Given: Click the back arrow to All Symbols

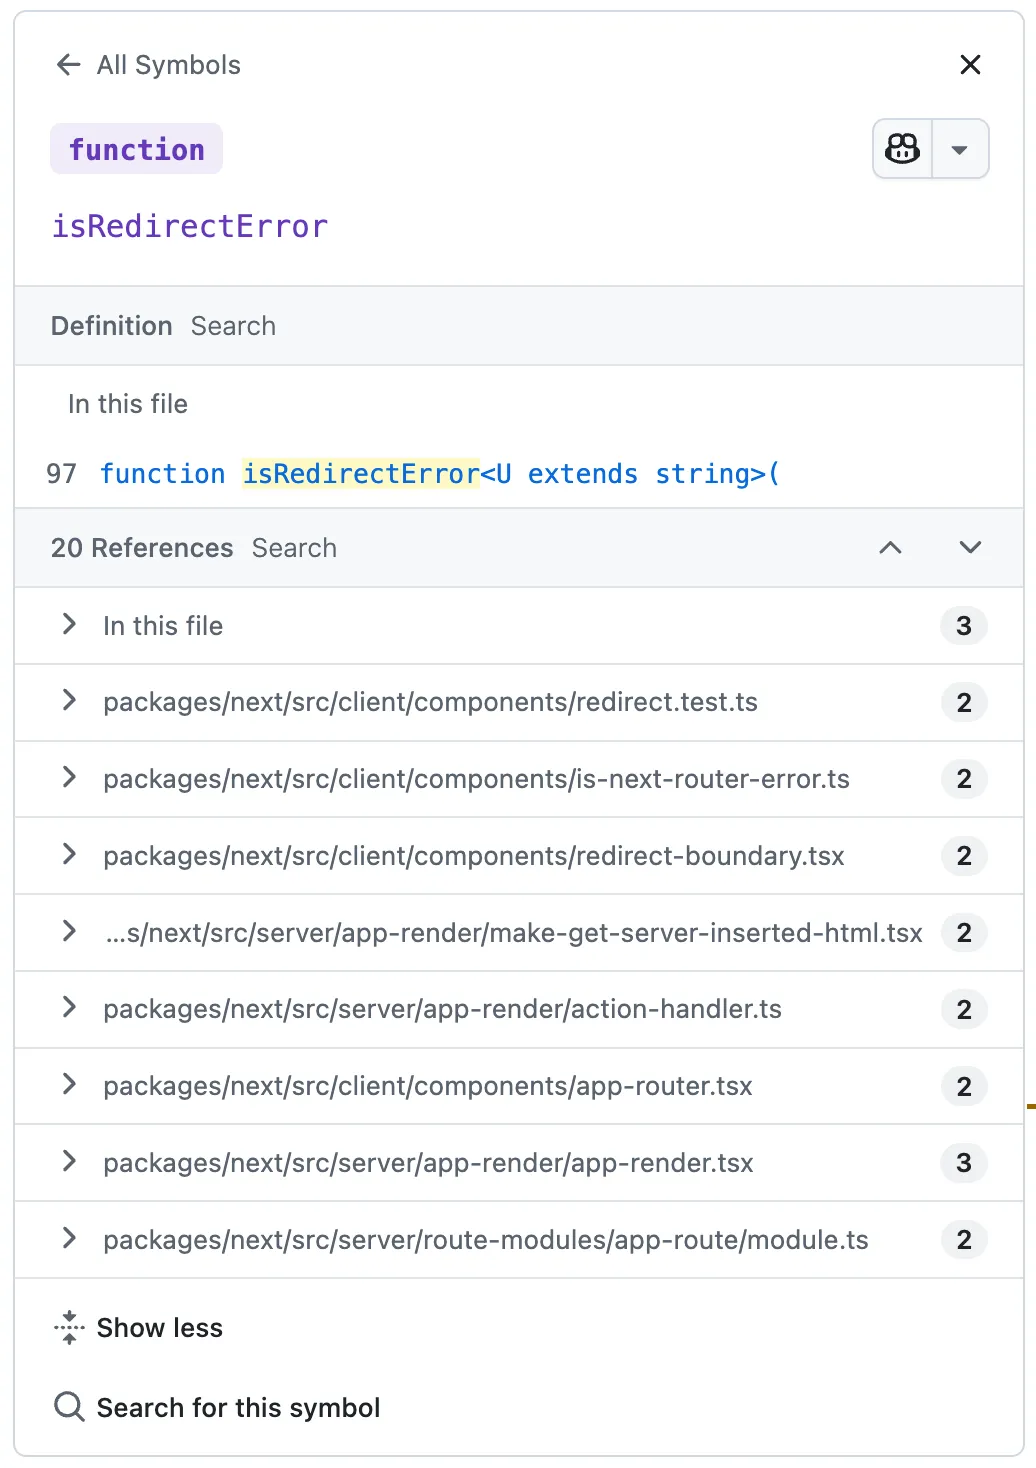Looking at the screenshot, I should (68, 65).
